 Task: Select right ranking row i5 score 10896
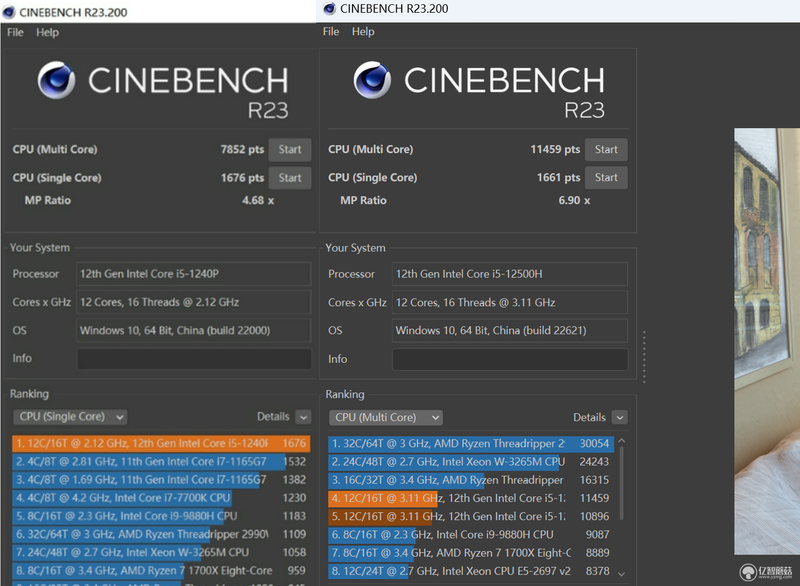tap(471, 517)
